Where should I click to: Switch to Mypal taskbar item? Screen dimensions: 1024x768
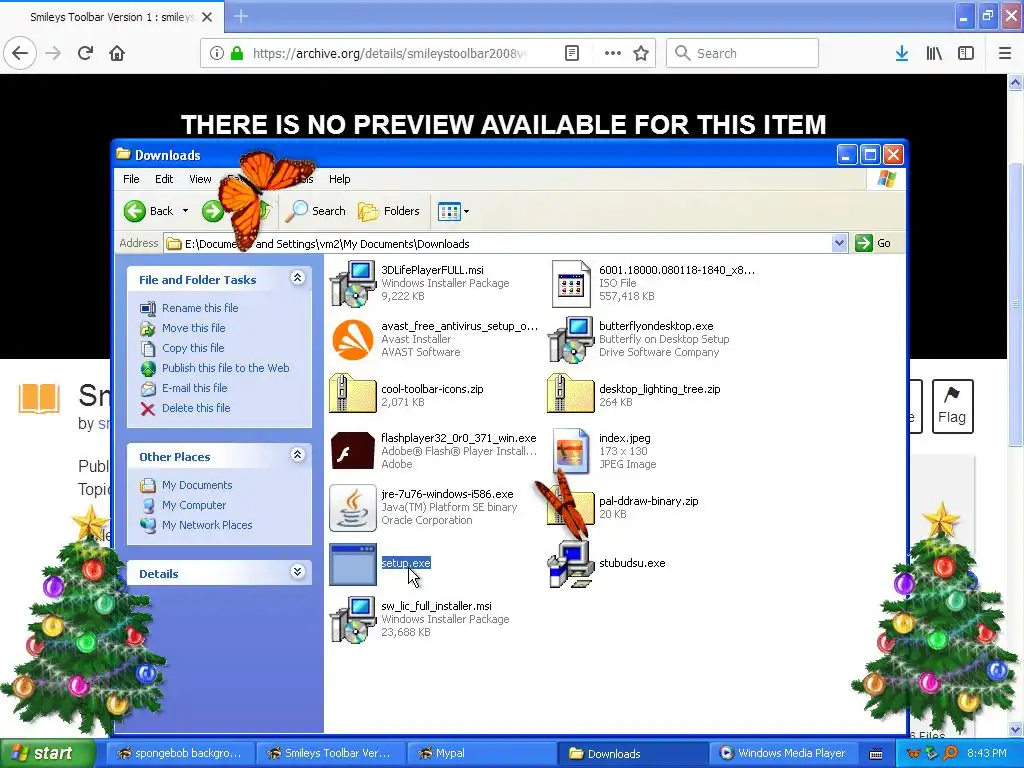click(x=481, y=753)
